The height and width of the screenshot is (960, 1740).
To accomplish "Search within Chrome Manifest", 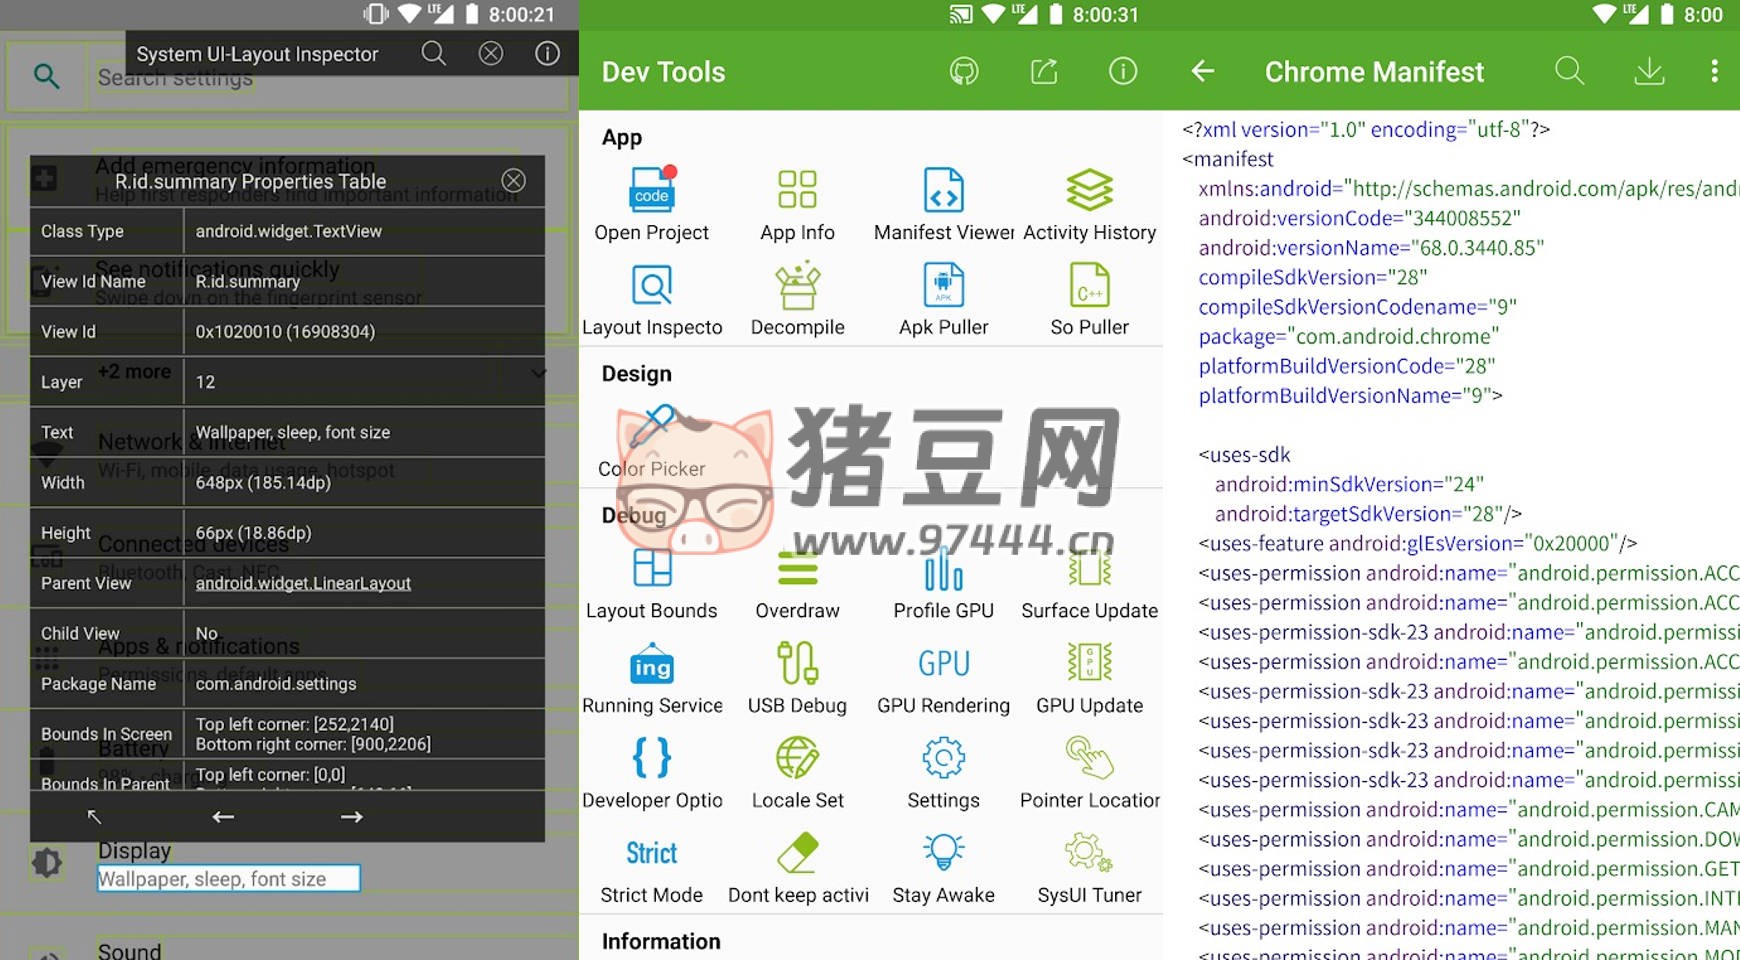I will pyautogui.click(x=1570, y=71).
